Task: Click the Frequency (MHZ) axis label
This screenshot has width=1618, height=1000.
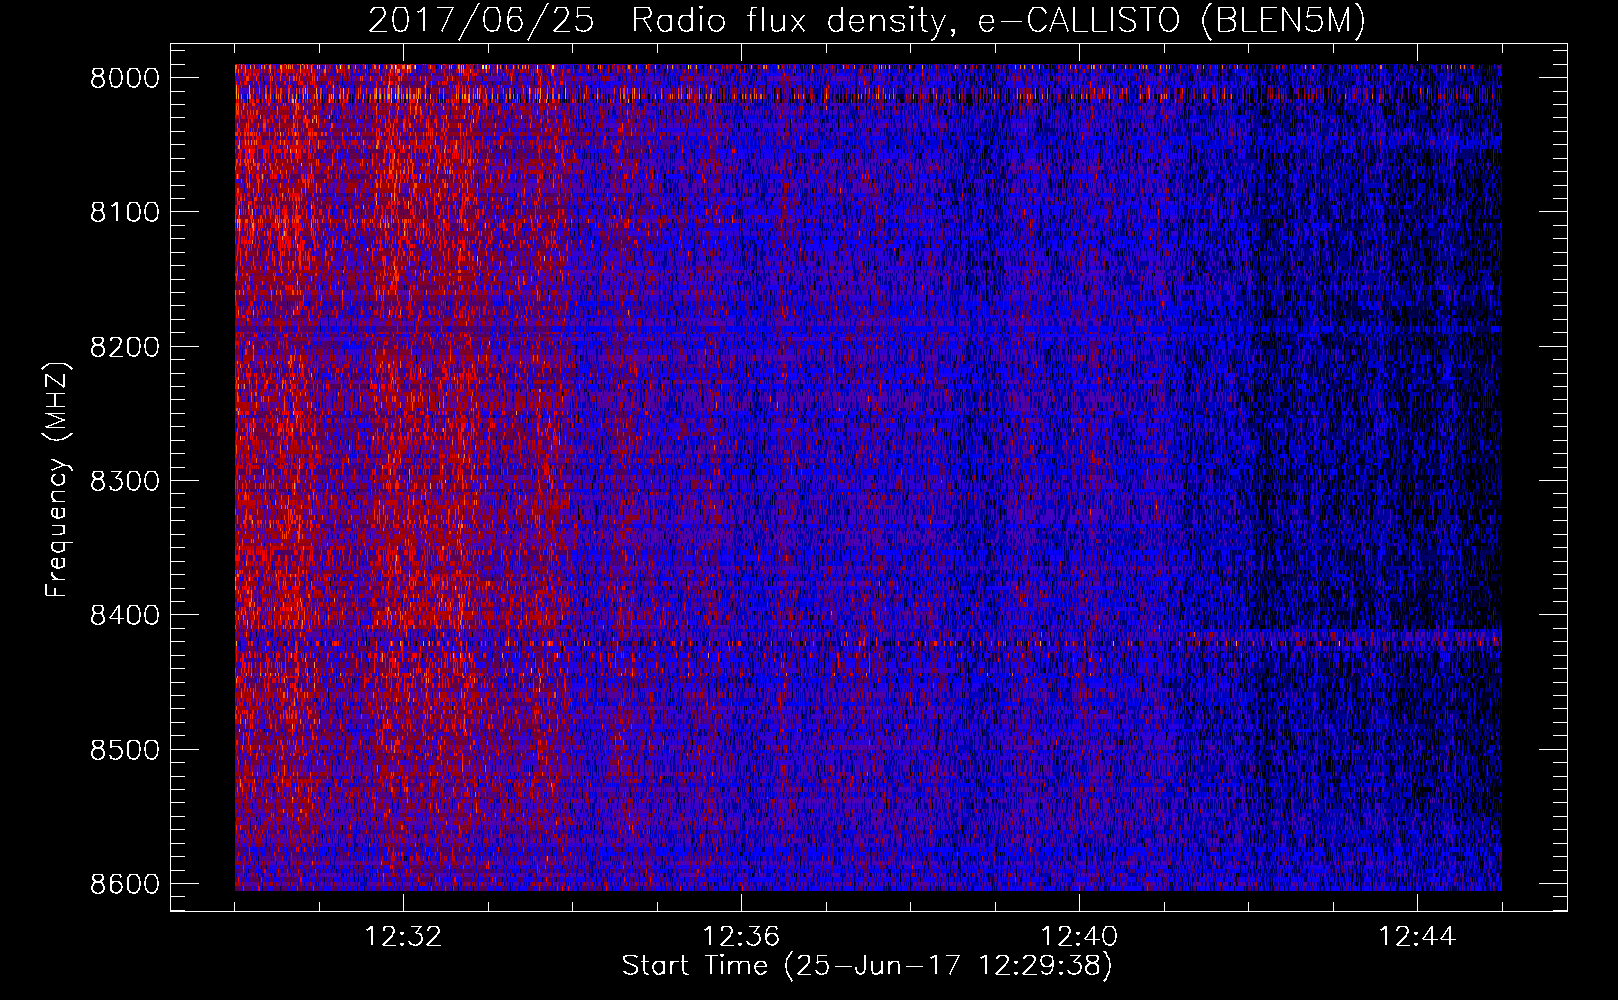Action: [x=57, y=479]
